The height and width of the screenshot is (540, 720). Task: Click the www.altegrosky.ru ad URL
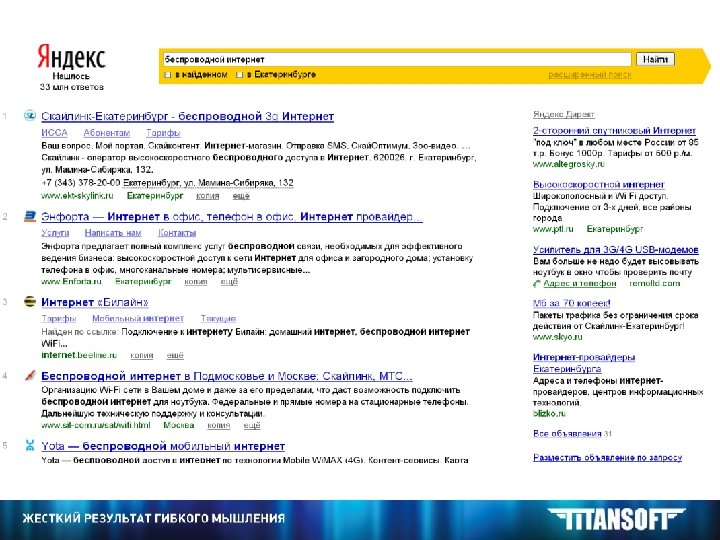pos(568,164)
